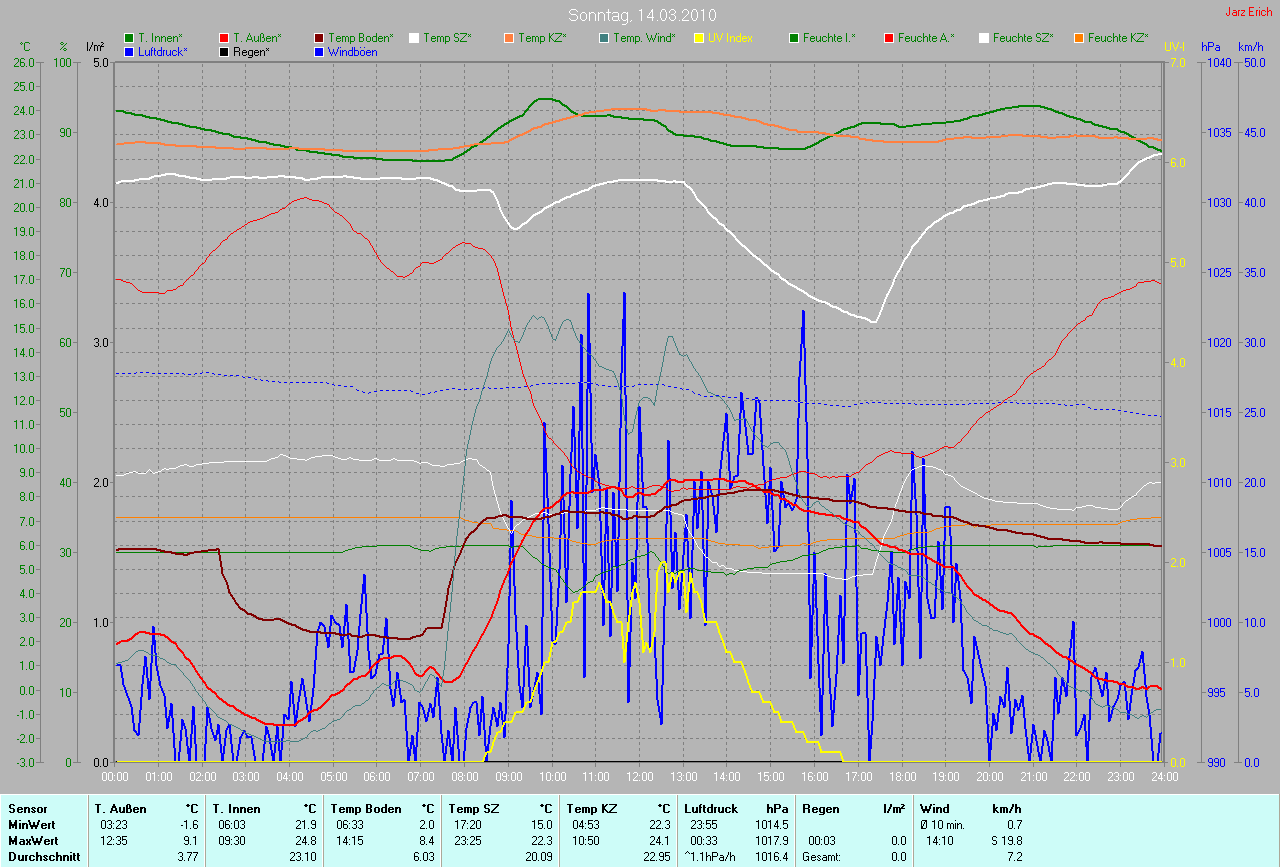Screen dimensions: 1280x867
Task: Click the T. Innen average 23.10
Action: [304, 857]
